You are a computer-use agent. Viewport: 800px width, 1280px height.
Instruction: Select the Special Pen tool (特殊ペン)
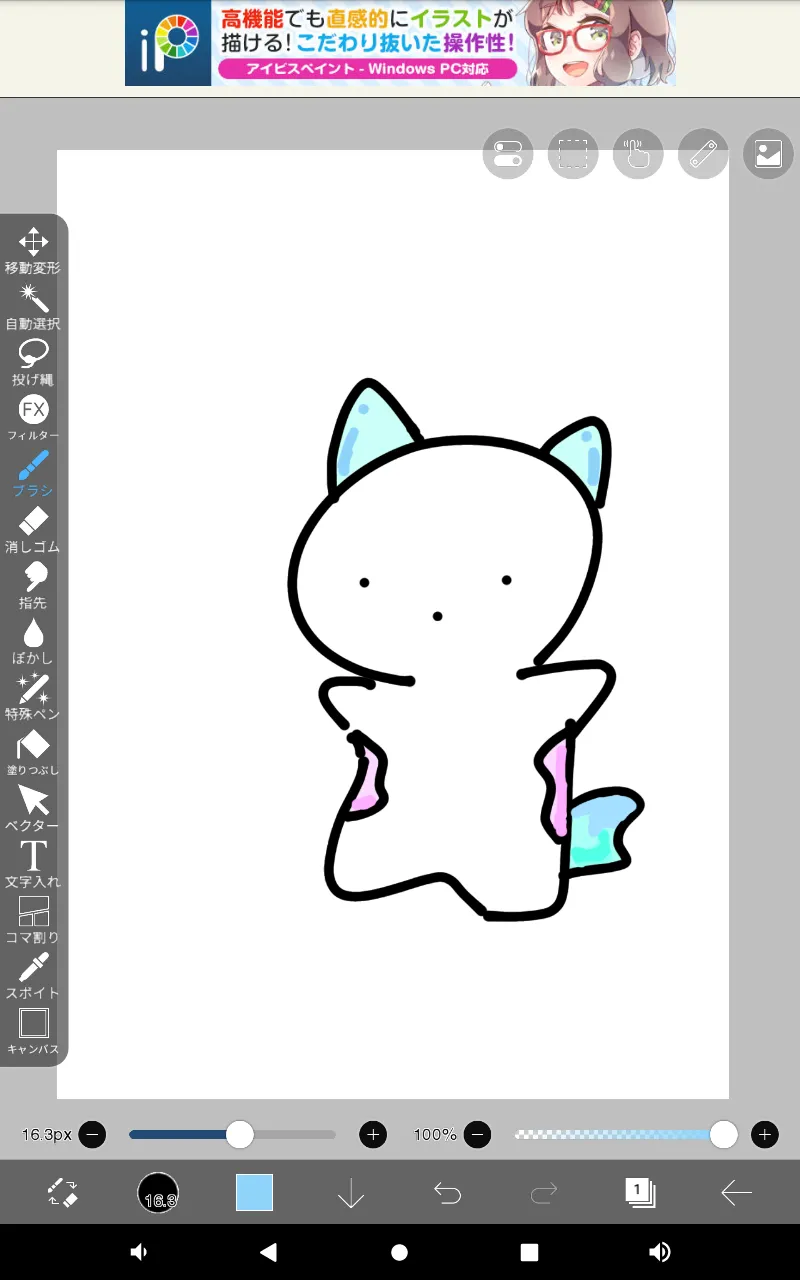point(33,697)
